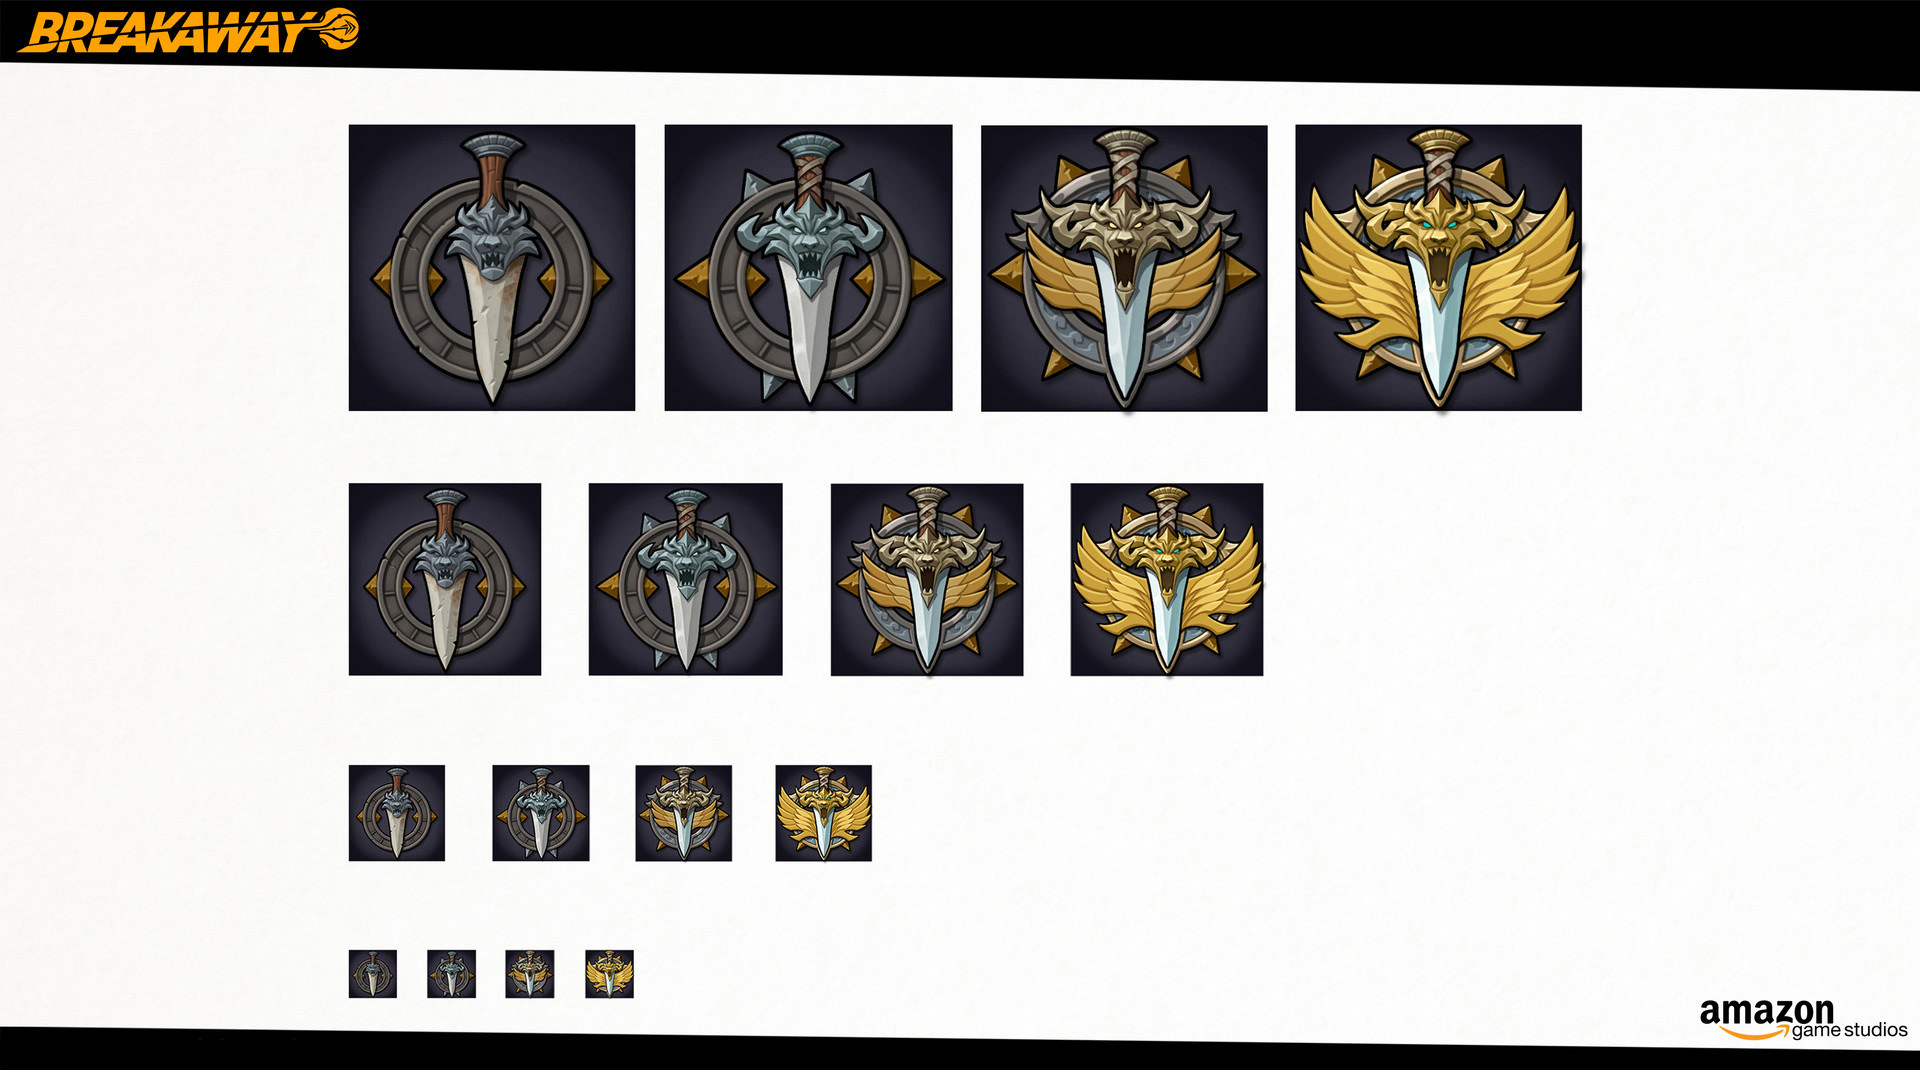The width and height of the screenshot is (1920, 1070).
Task: Click the Breakaway logo
Action: pos(188,30)
